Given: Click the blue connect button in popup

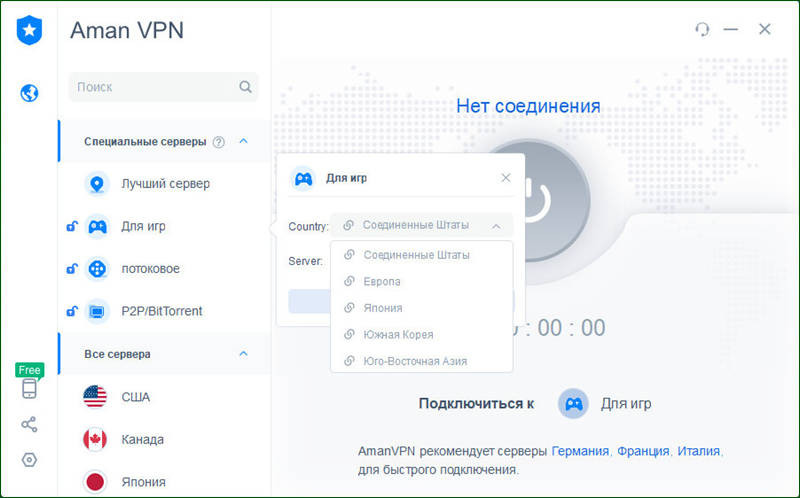Looking at the screenshot, I should coord(309,301).
